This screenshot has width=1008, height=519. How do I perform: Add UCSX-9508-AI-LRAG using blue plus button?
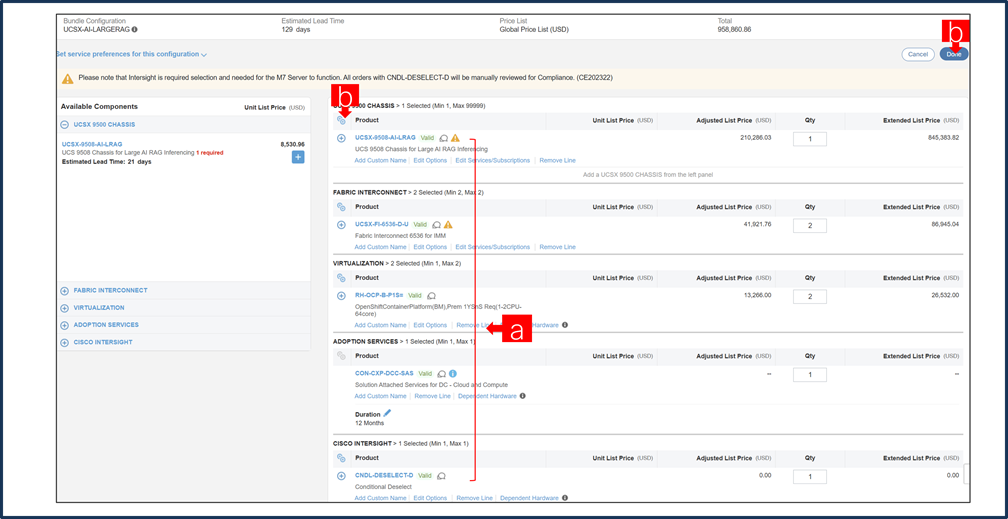click(298, 157)
